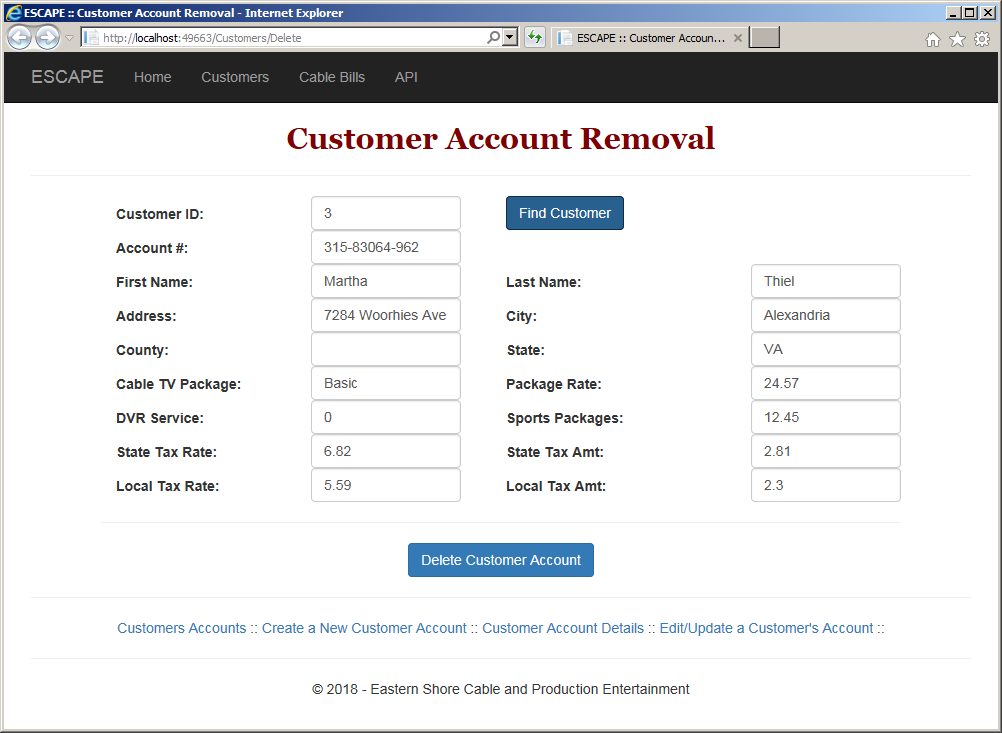This screenshot has width=1002, height=733.
Task: Click the Internet Explorer logo in title bar
Action: (13, 13)
